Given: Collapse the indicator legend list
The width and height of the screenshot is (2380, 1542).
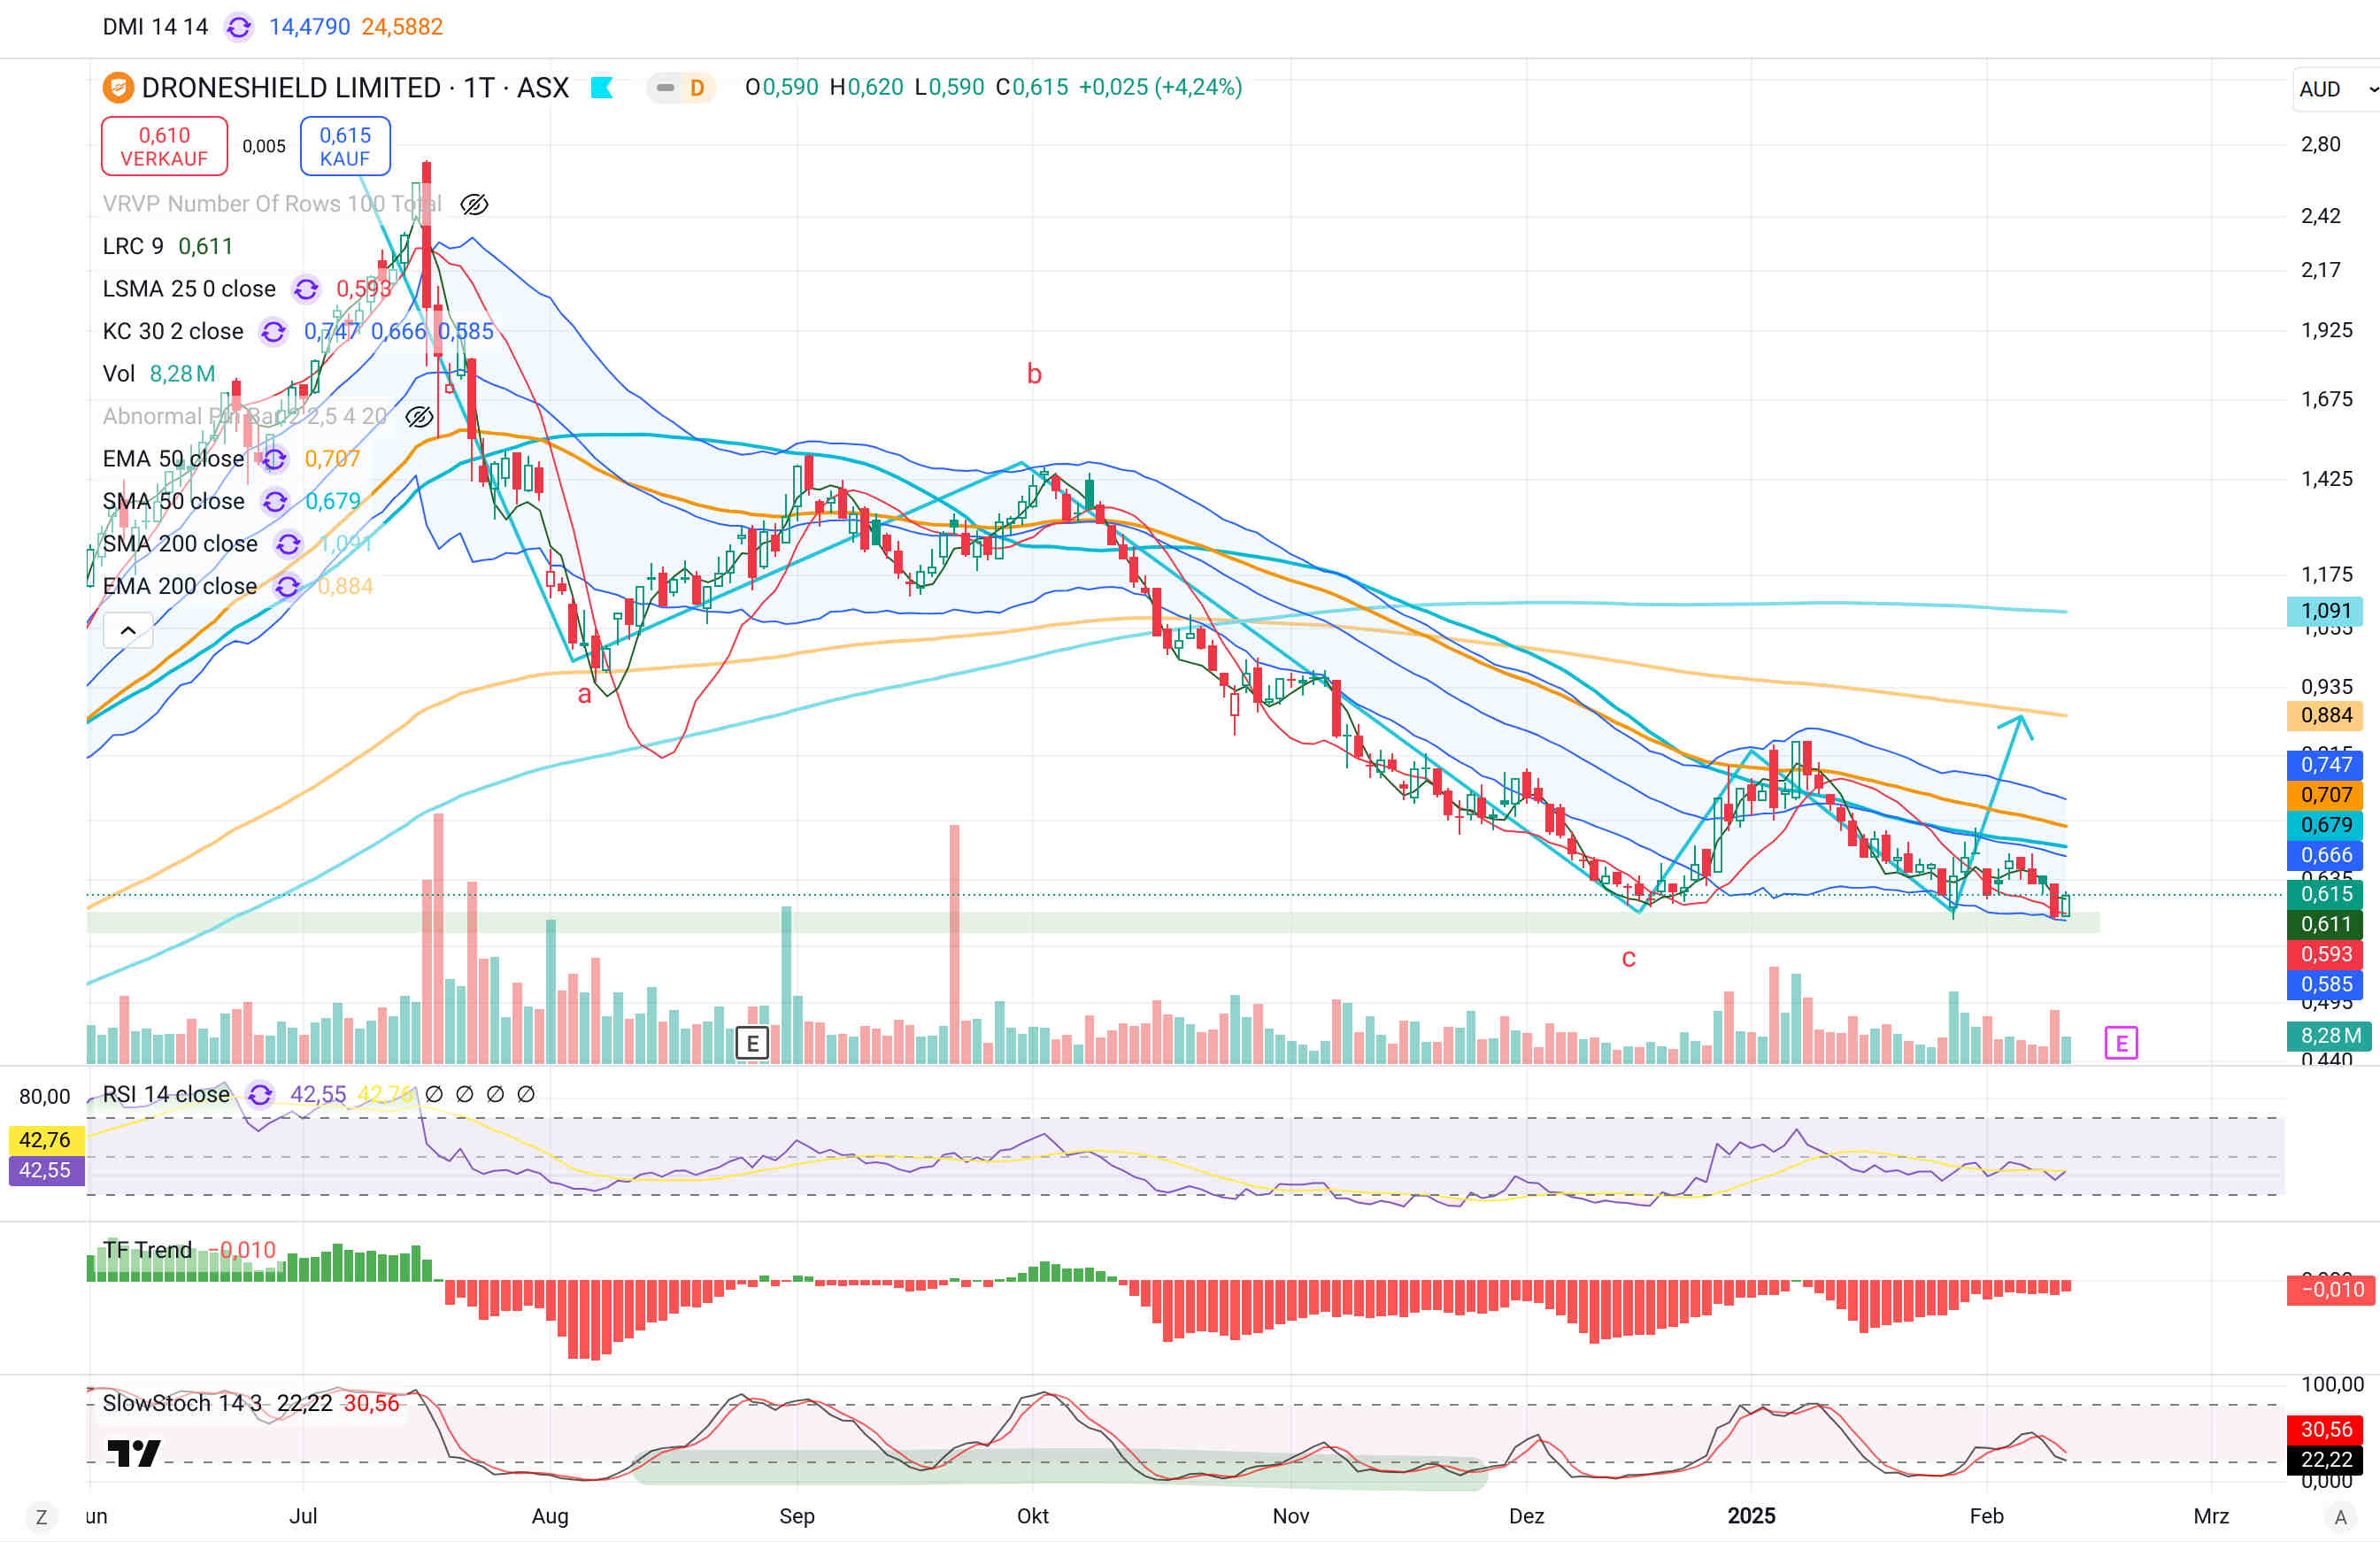Looking at the screenshot, I should 128,630.
